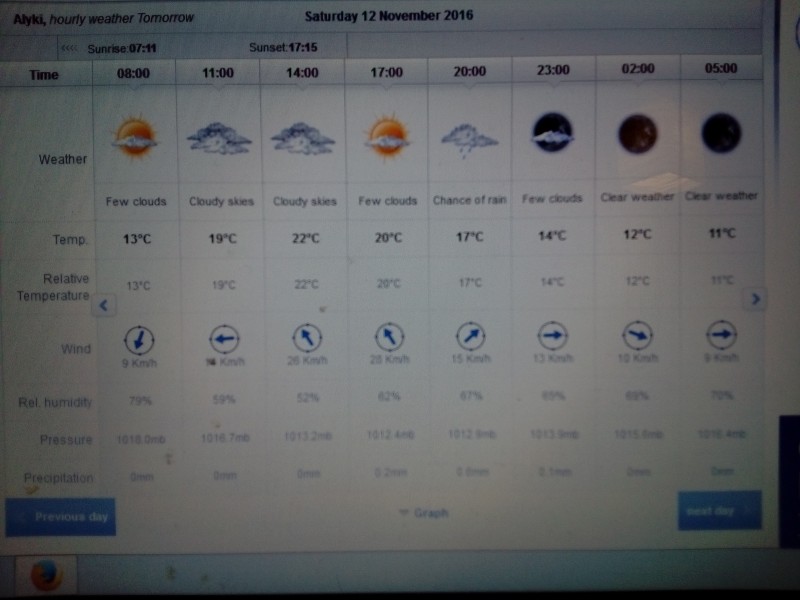Click the date 'Saturday 12 November 2016'
Screen dimensions: 800x600
pyautogui.click(x=389, y=16)
